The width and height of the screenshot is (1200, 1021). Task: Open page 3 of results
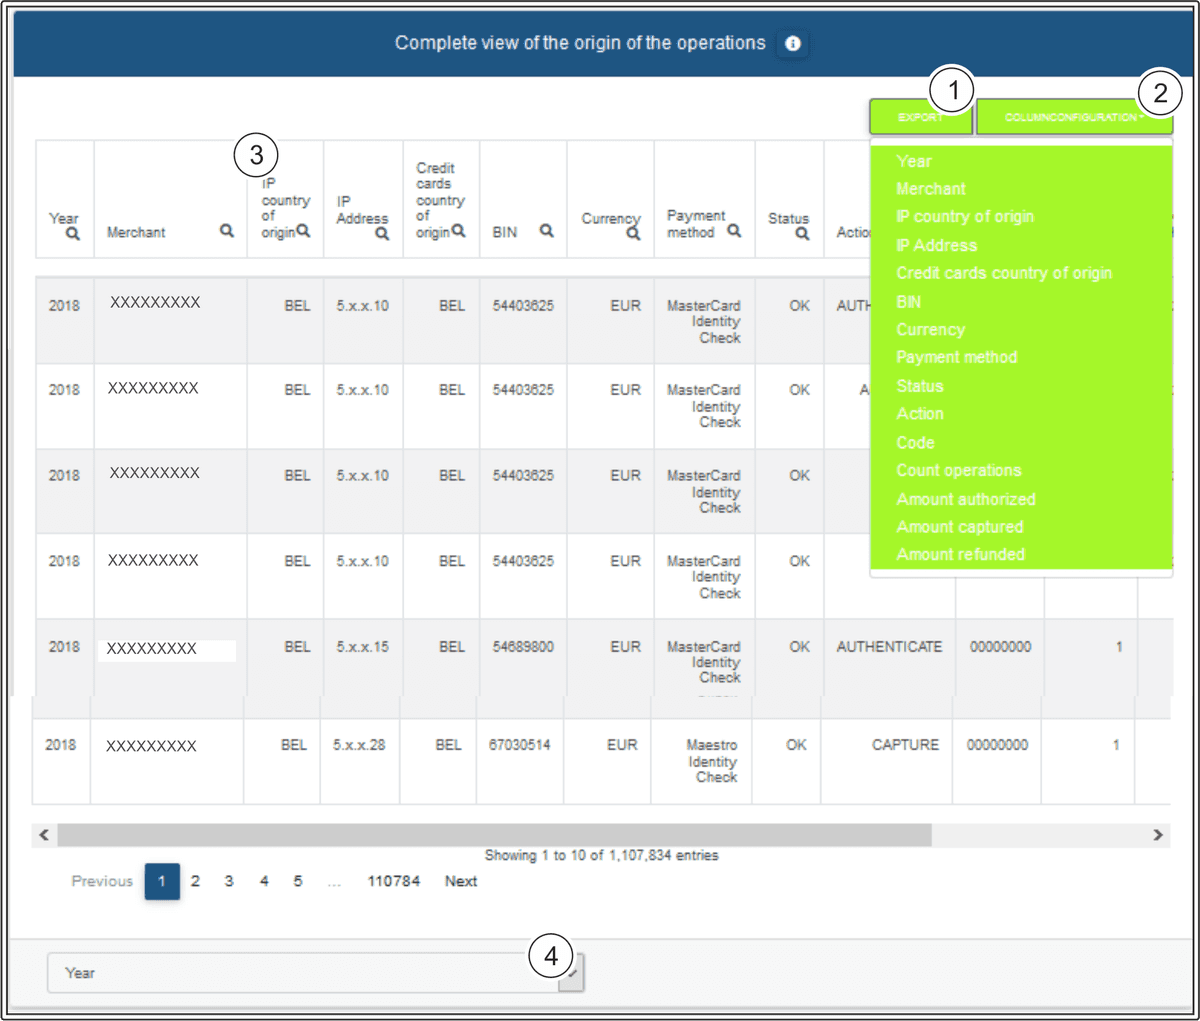pos(229,881)
